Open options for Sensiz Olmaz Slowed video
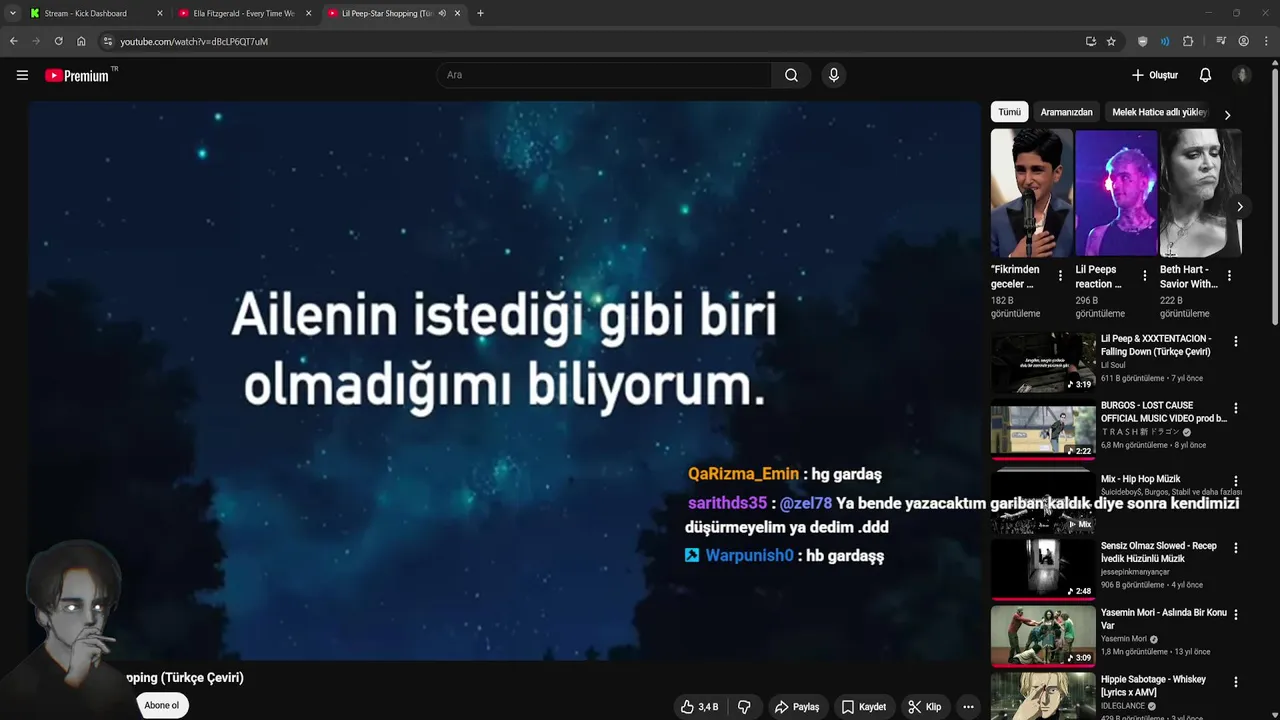This screenshot has height=720, width=1280. 1236,548
